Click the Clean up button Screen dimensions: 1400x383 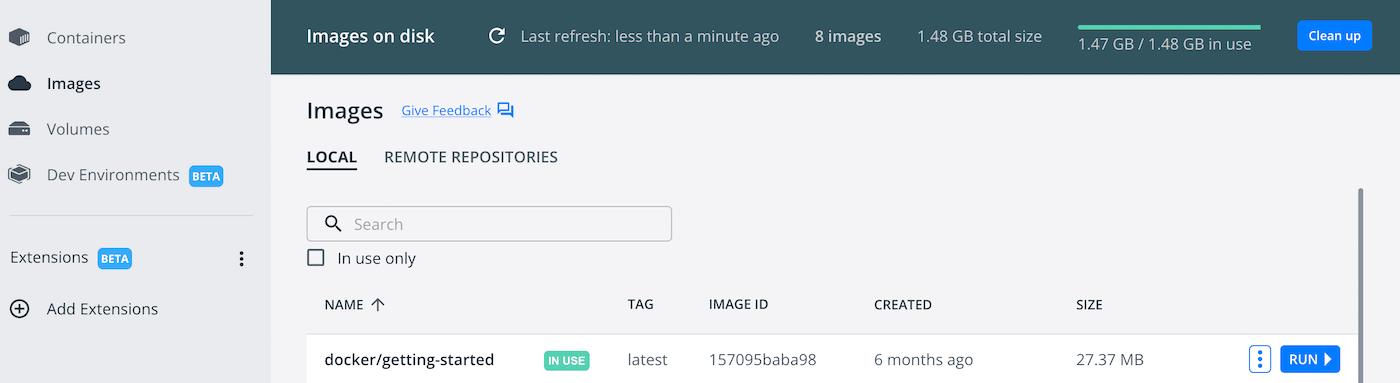1334,36
